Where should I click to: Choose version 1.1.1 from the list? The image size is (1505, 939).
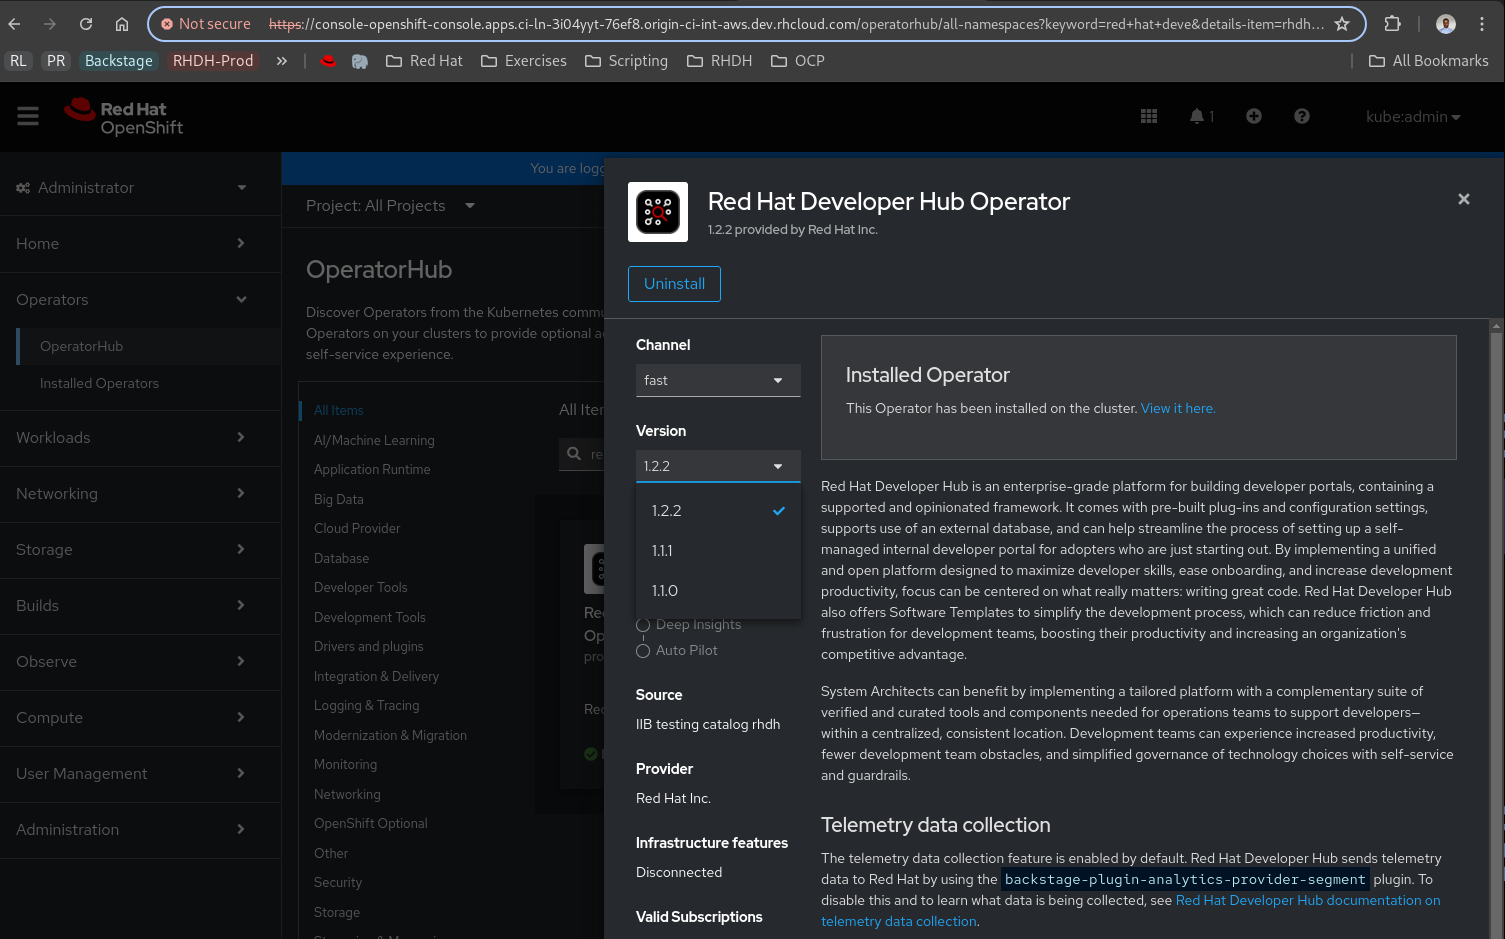(662, 551)
